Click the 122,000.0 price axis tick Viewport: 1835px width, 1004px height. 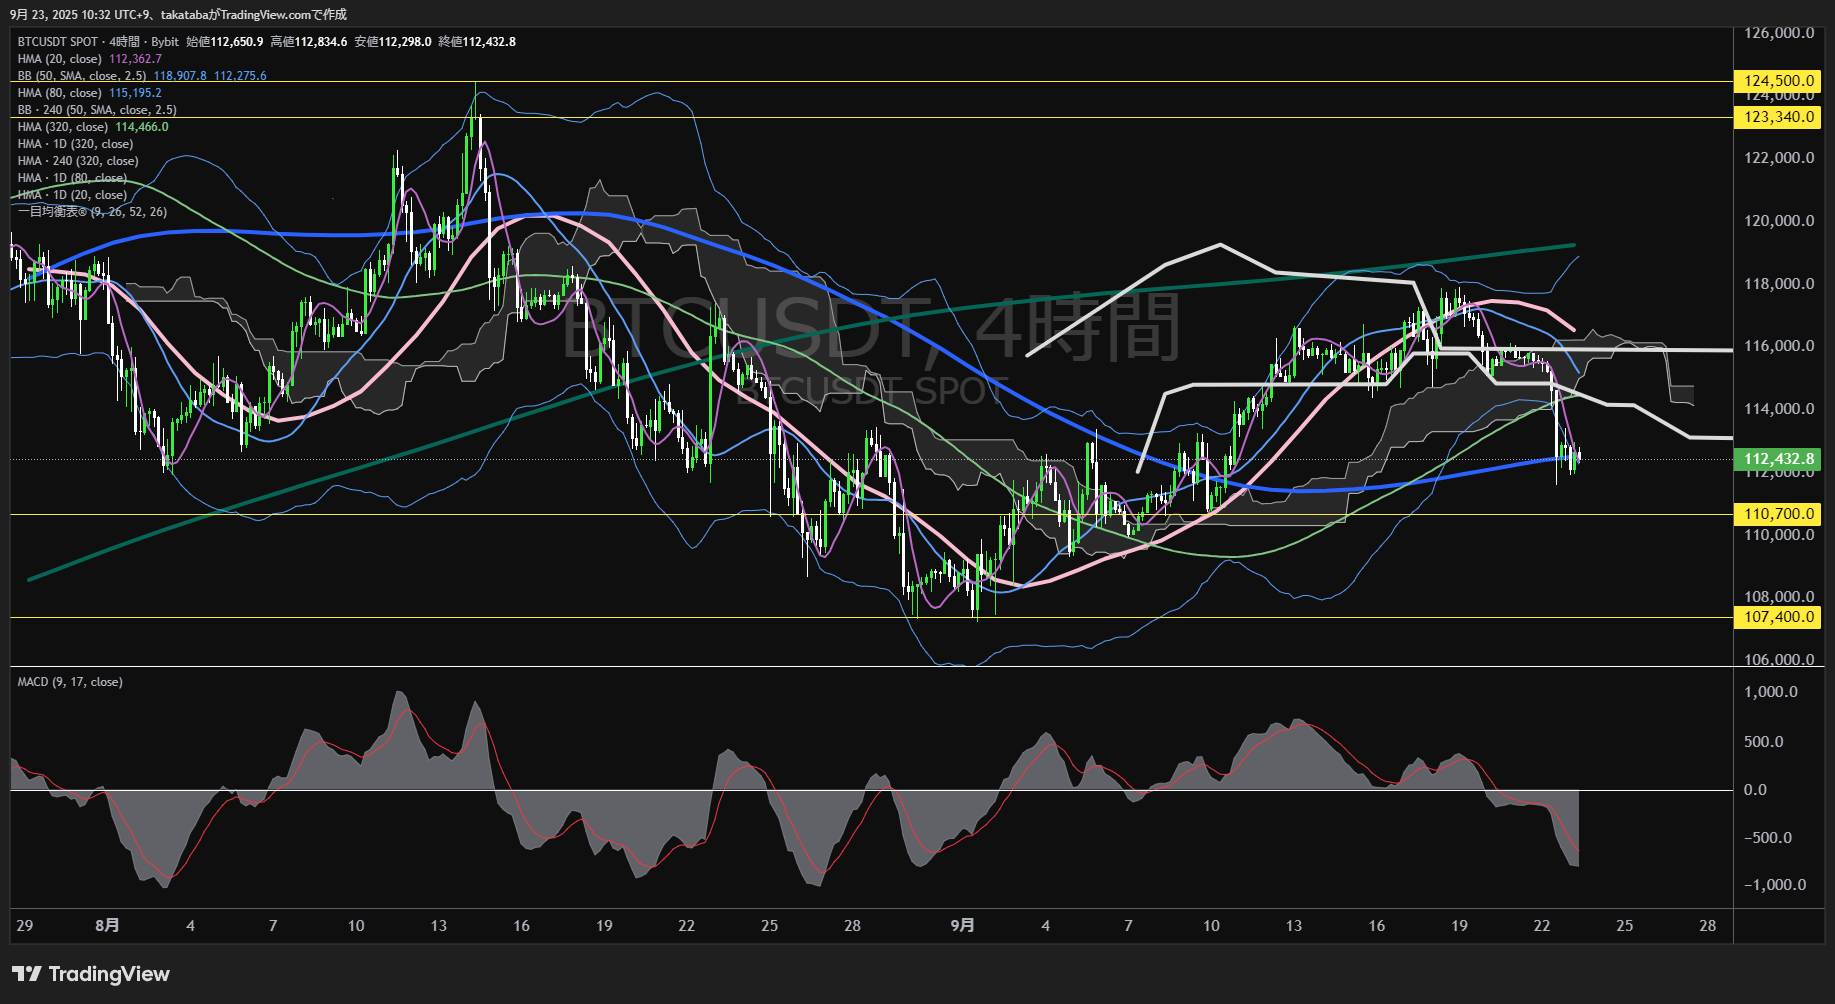pos(1779,158)
